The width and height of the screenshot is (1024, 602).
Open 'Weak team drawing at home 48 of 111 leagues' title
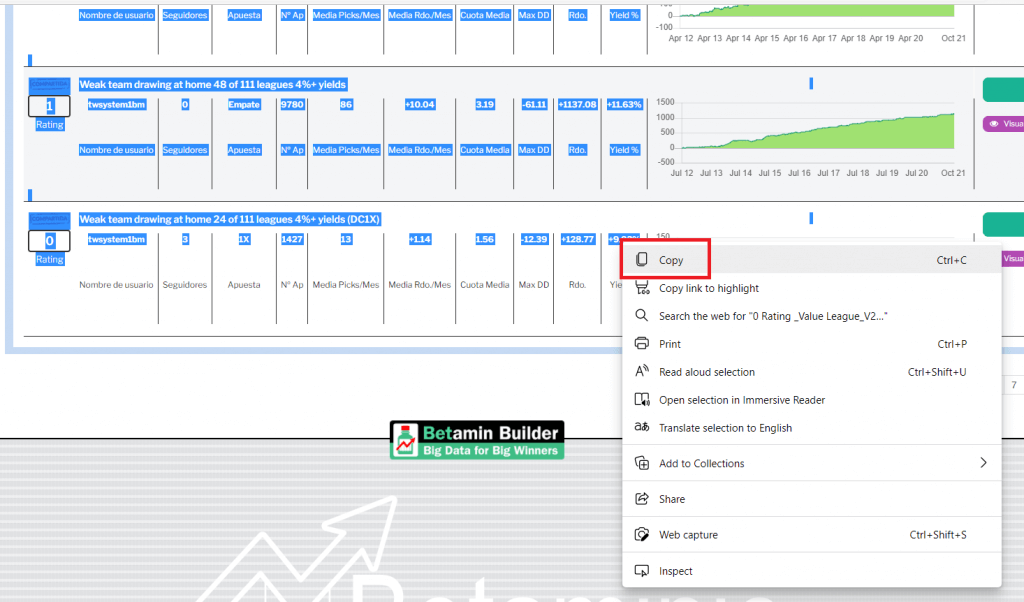(x=213, y=84)
